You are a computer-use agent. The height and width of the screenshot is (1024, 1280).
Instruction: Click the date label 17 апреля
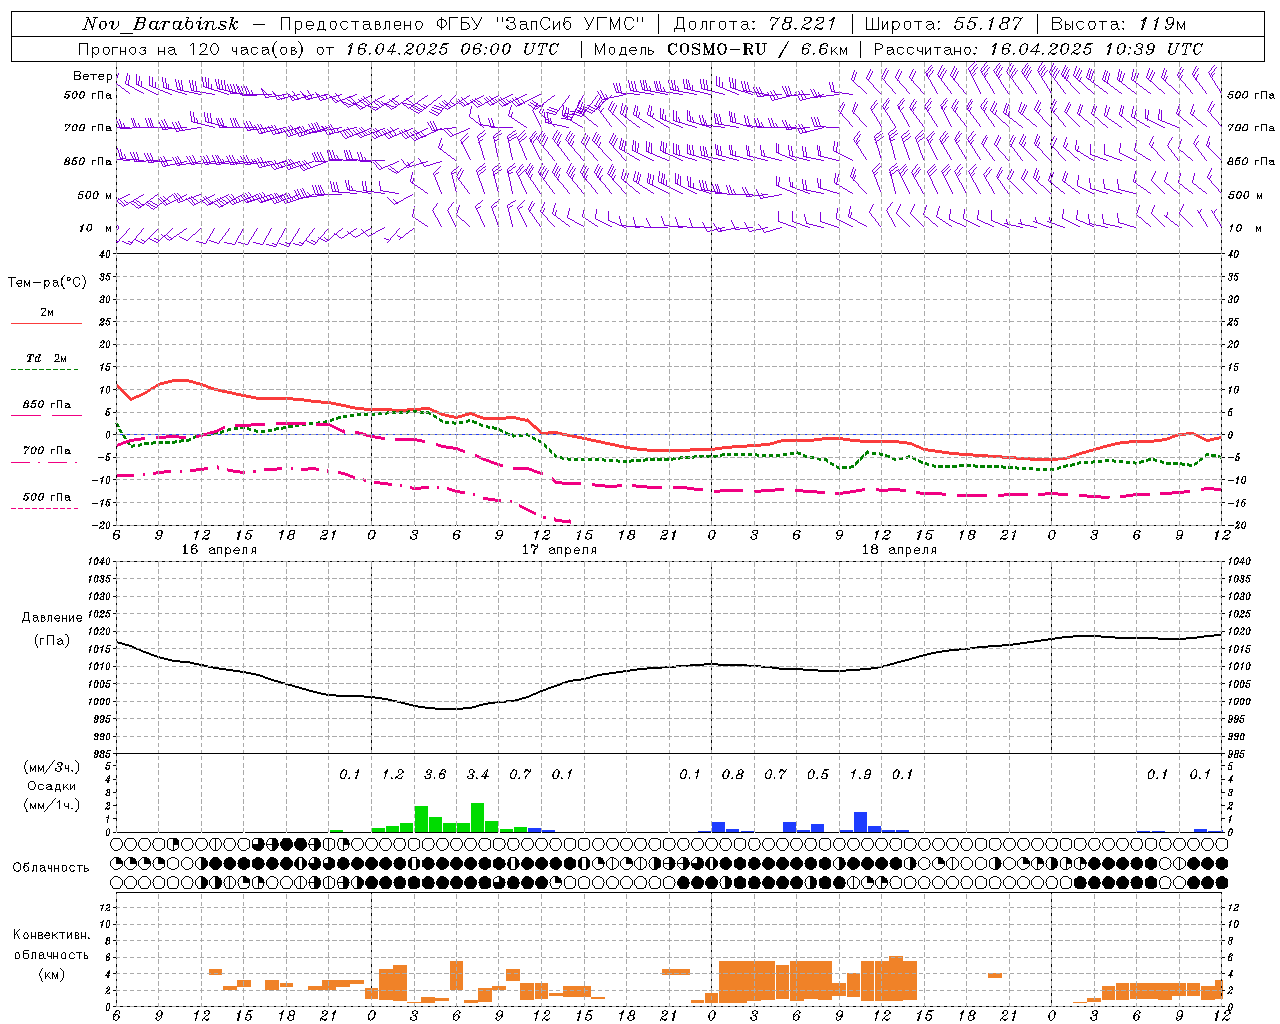pos(559,550)
